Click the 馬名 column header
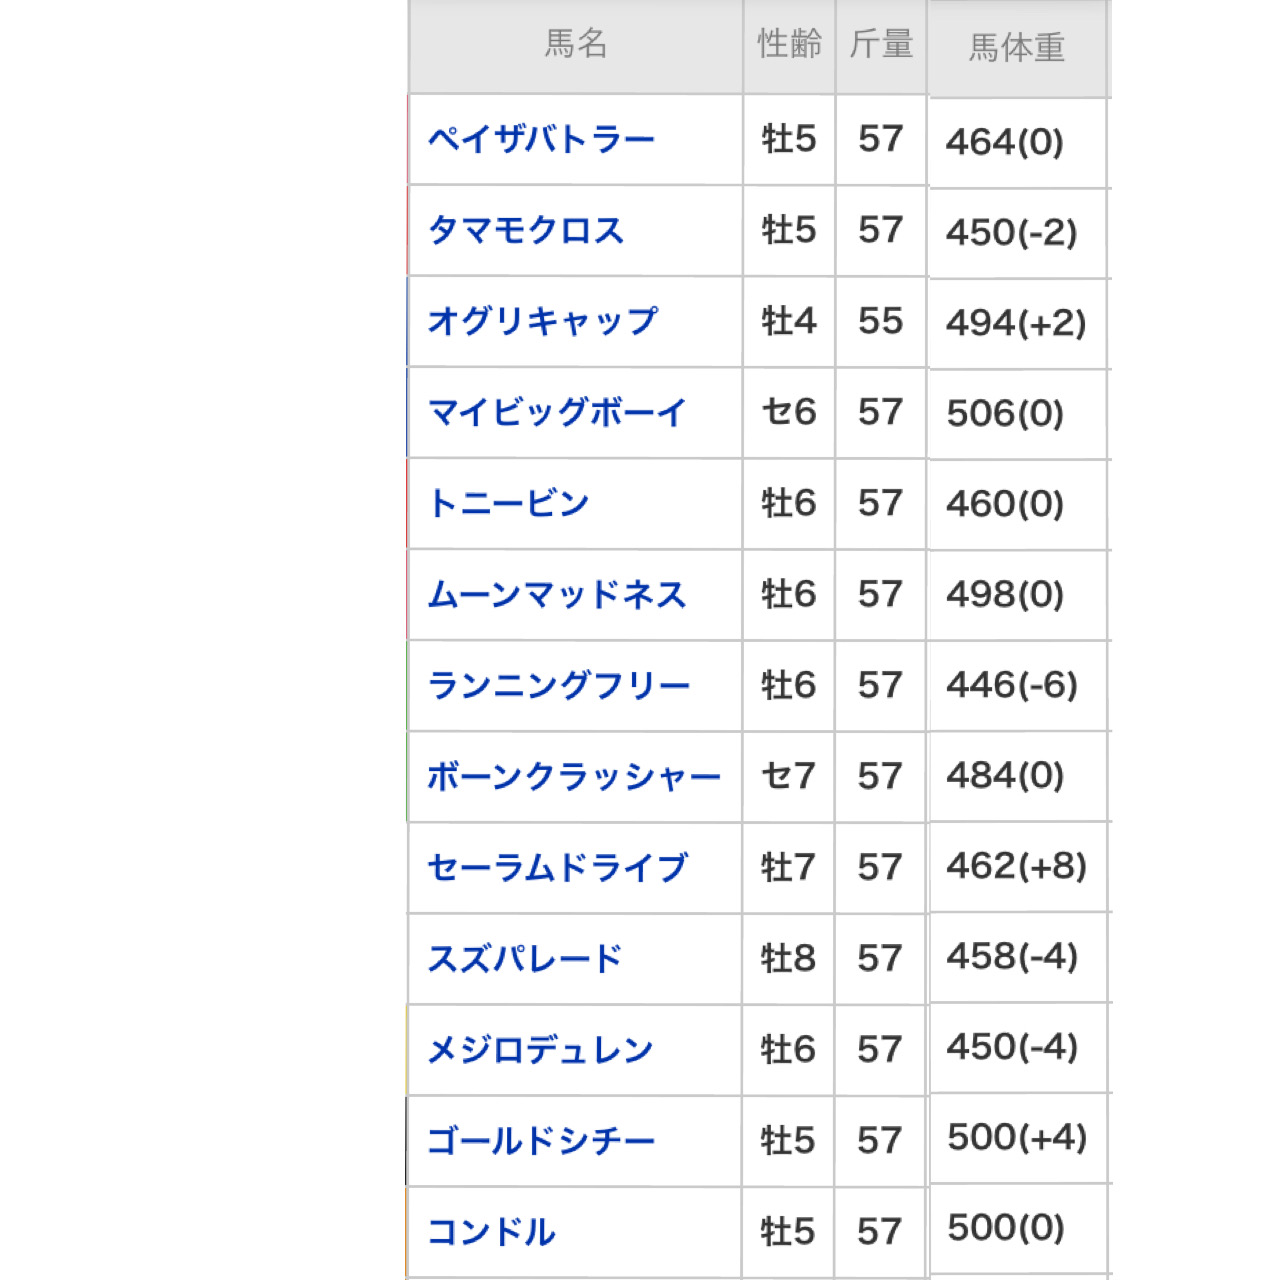 (x=576, y=45)
